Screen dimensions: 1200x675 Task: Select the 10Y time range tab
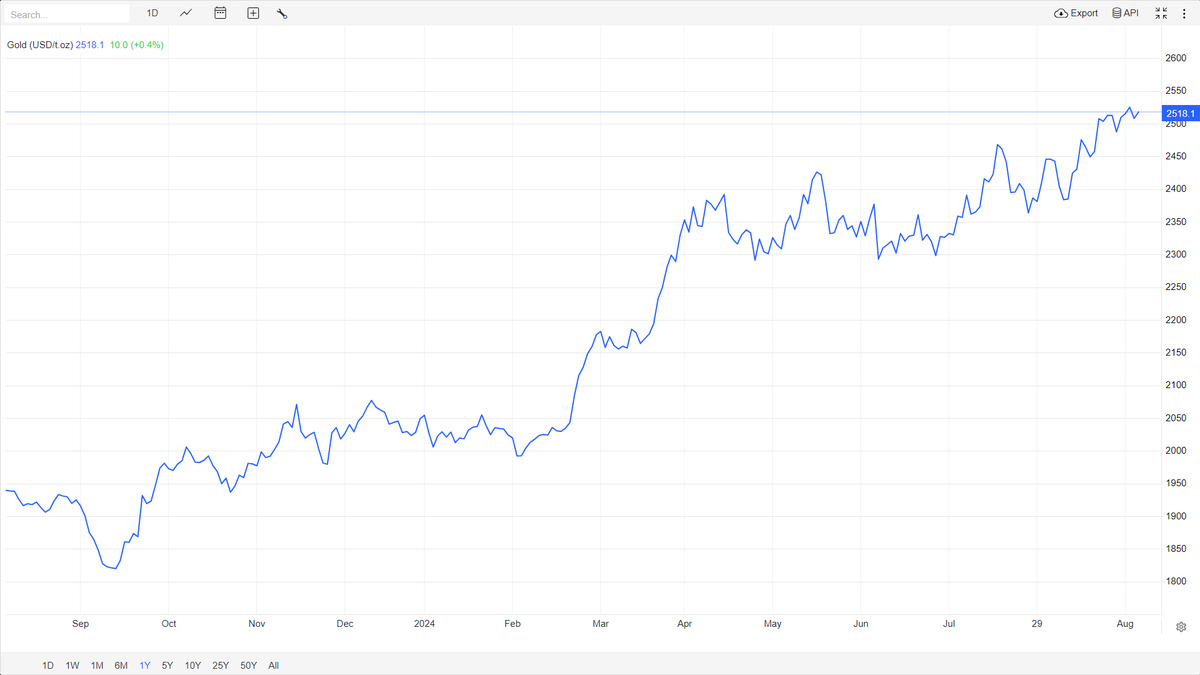pyautogui.click(x=193, y=665)
